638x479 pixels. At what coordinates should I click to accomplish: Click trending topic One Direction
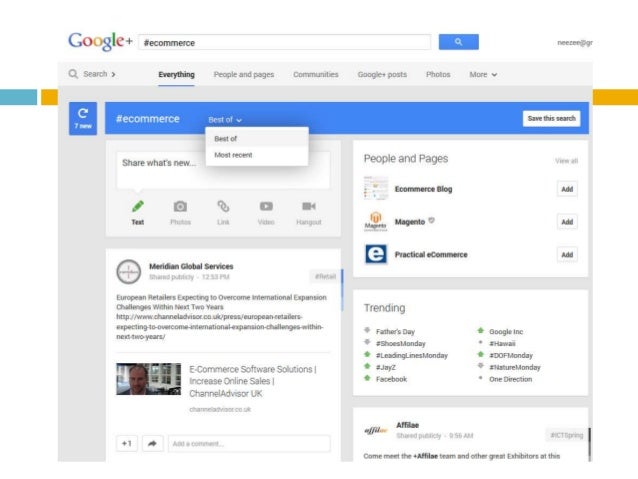(510, 378)
